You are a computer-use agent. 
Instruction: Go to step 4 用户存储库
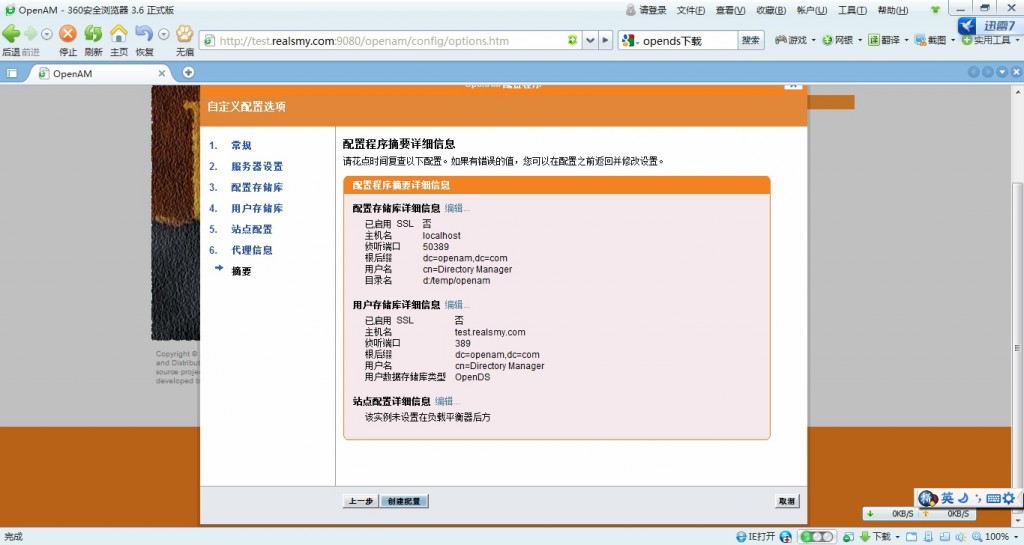pyautogui.click(x=257, y=208)
